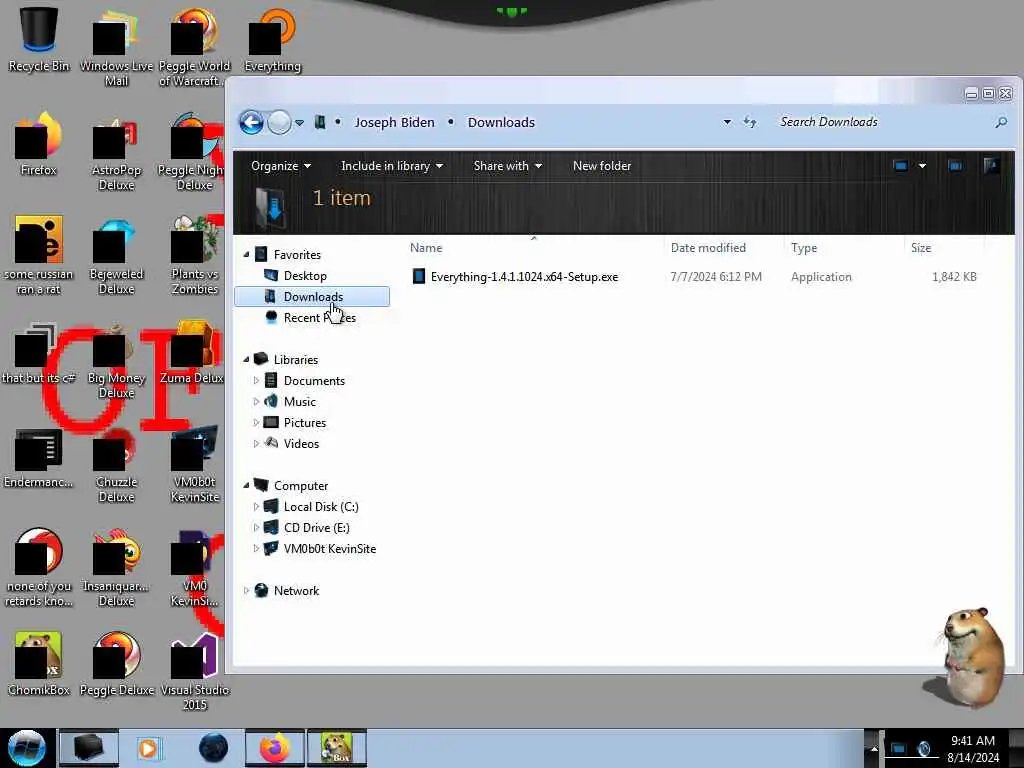This screenshot has width=1024, height=768.
Task: Toggle the preview pane icon
Action: pyautogui.click(x=955, y=166)
